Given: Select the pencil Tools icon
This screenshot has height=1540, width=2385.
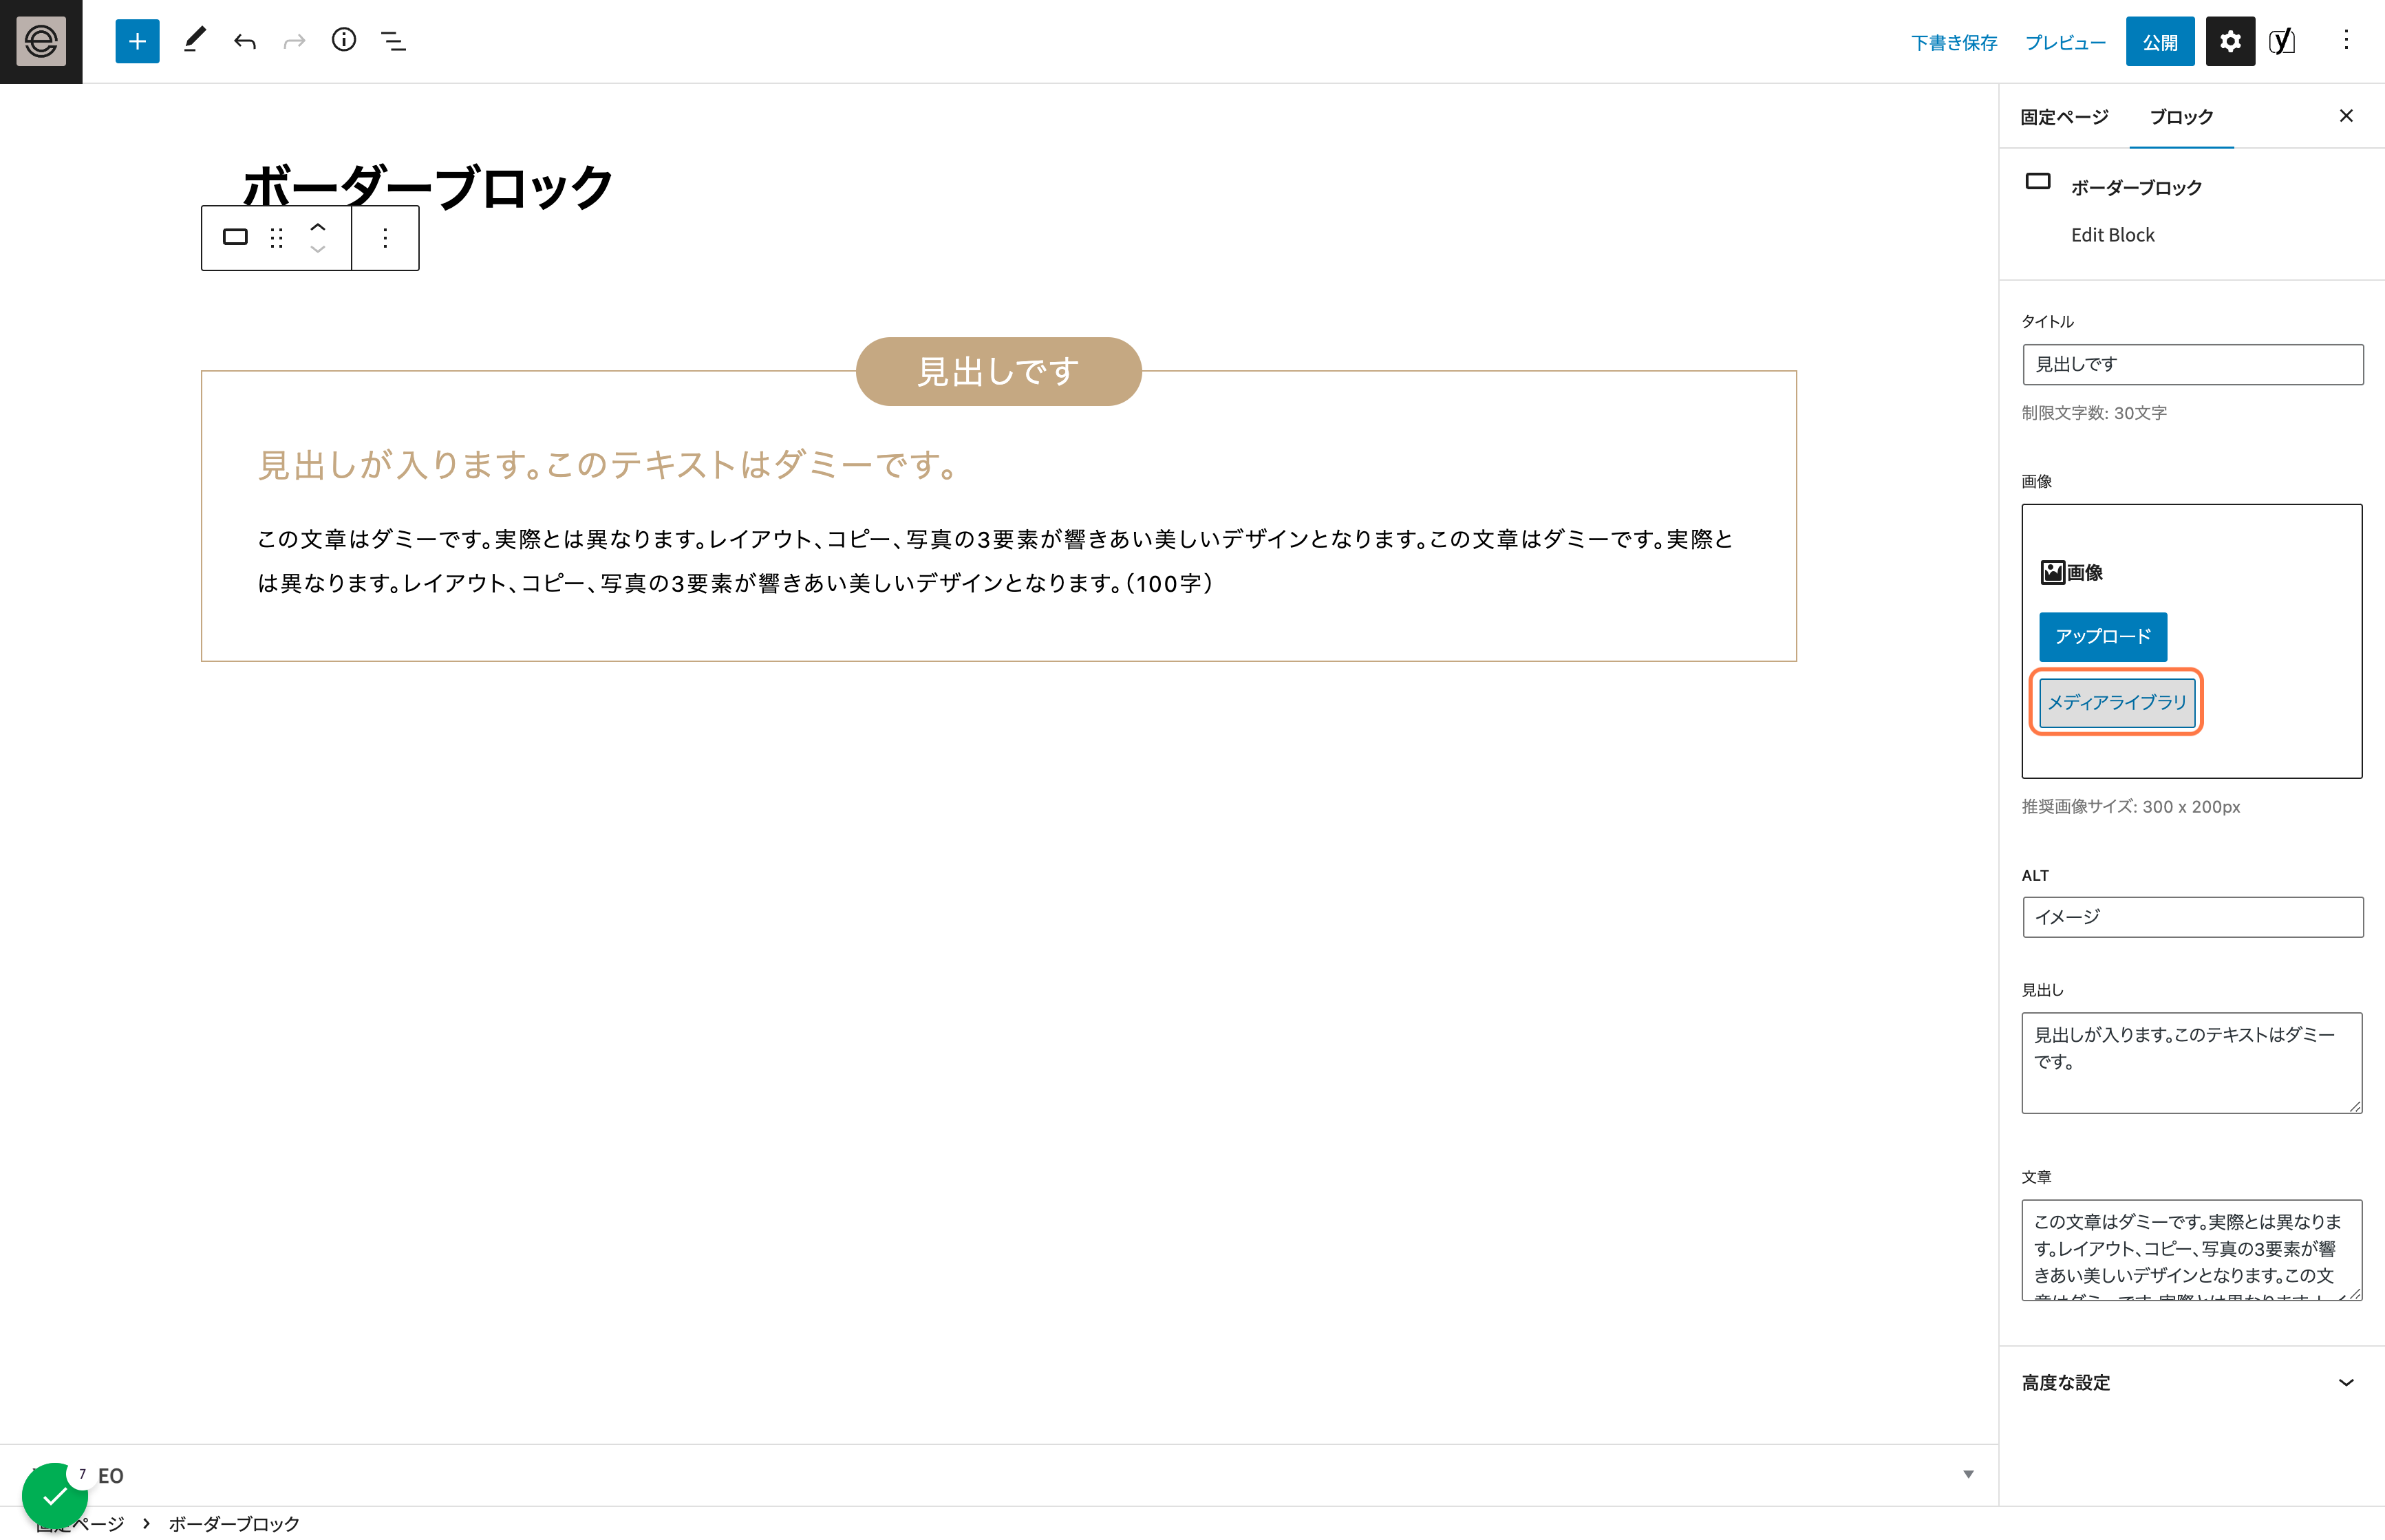Looking at the screenshot, I should [195, 41].
